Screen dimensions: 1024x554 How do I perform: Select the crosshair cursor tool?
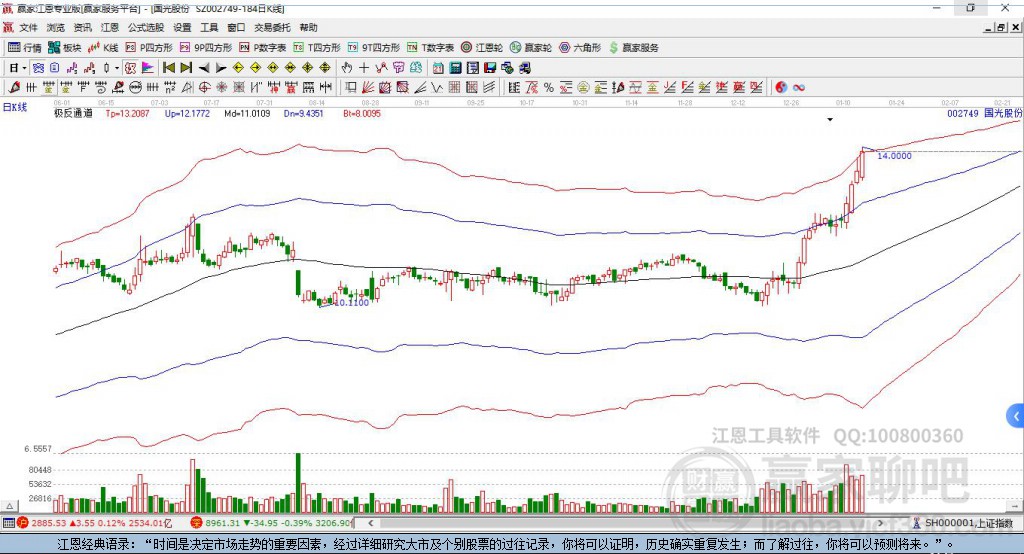364,67
